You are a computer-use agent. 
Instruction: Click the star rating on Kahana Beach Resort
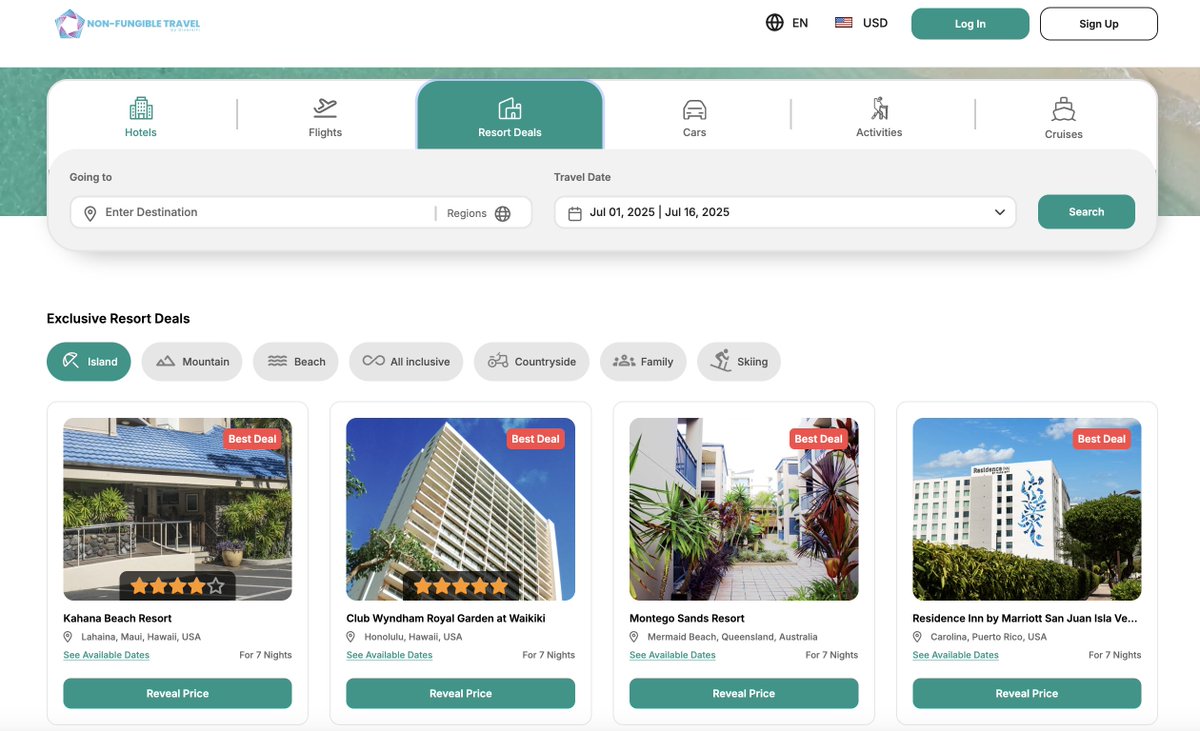click(x=178, y=585)
